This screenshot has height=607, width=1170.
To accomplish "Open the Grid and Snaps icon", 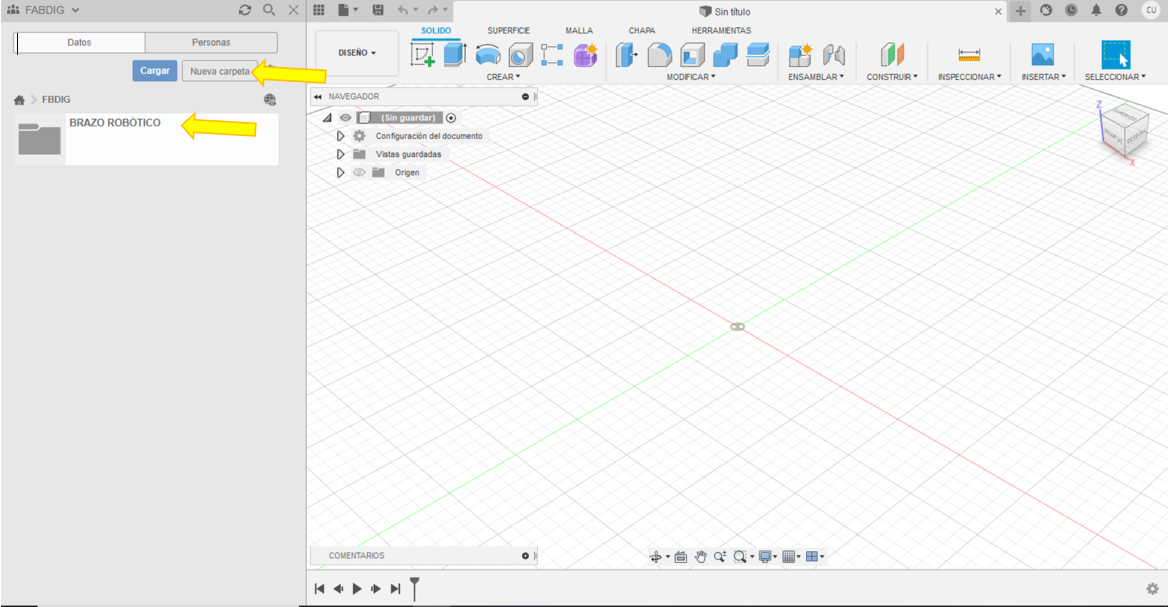I will pos(789,557).
